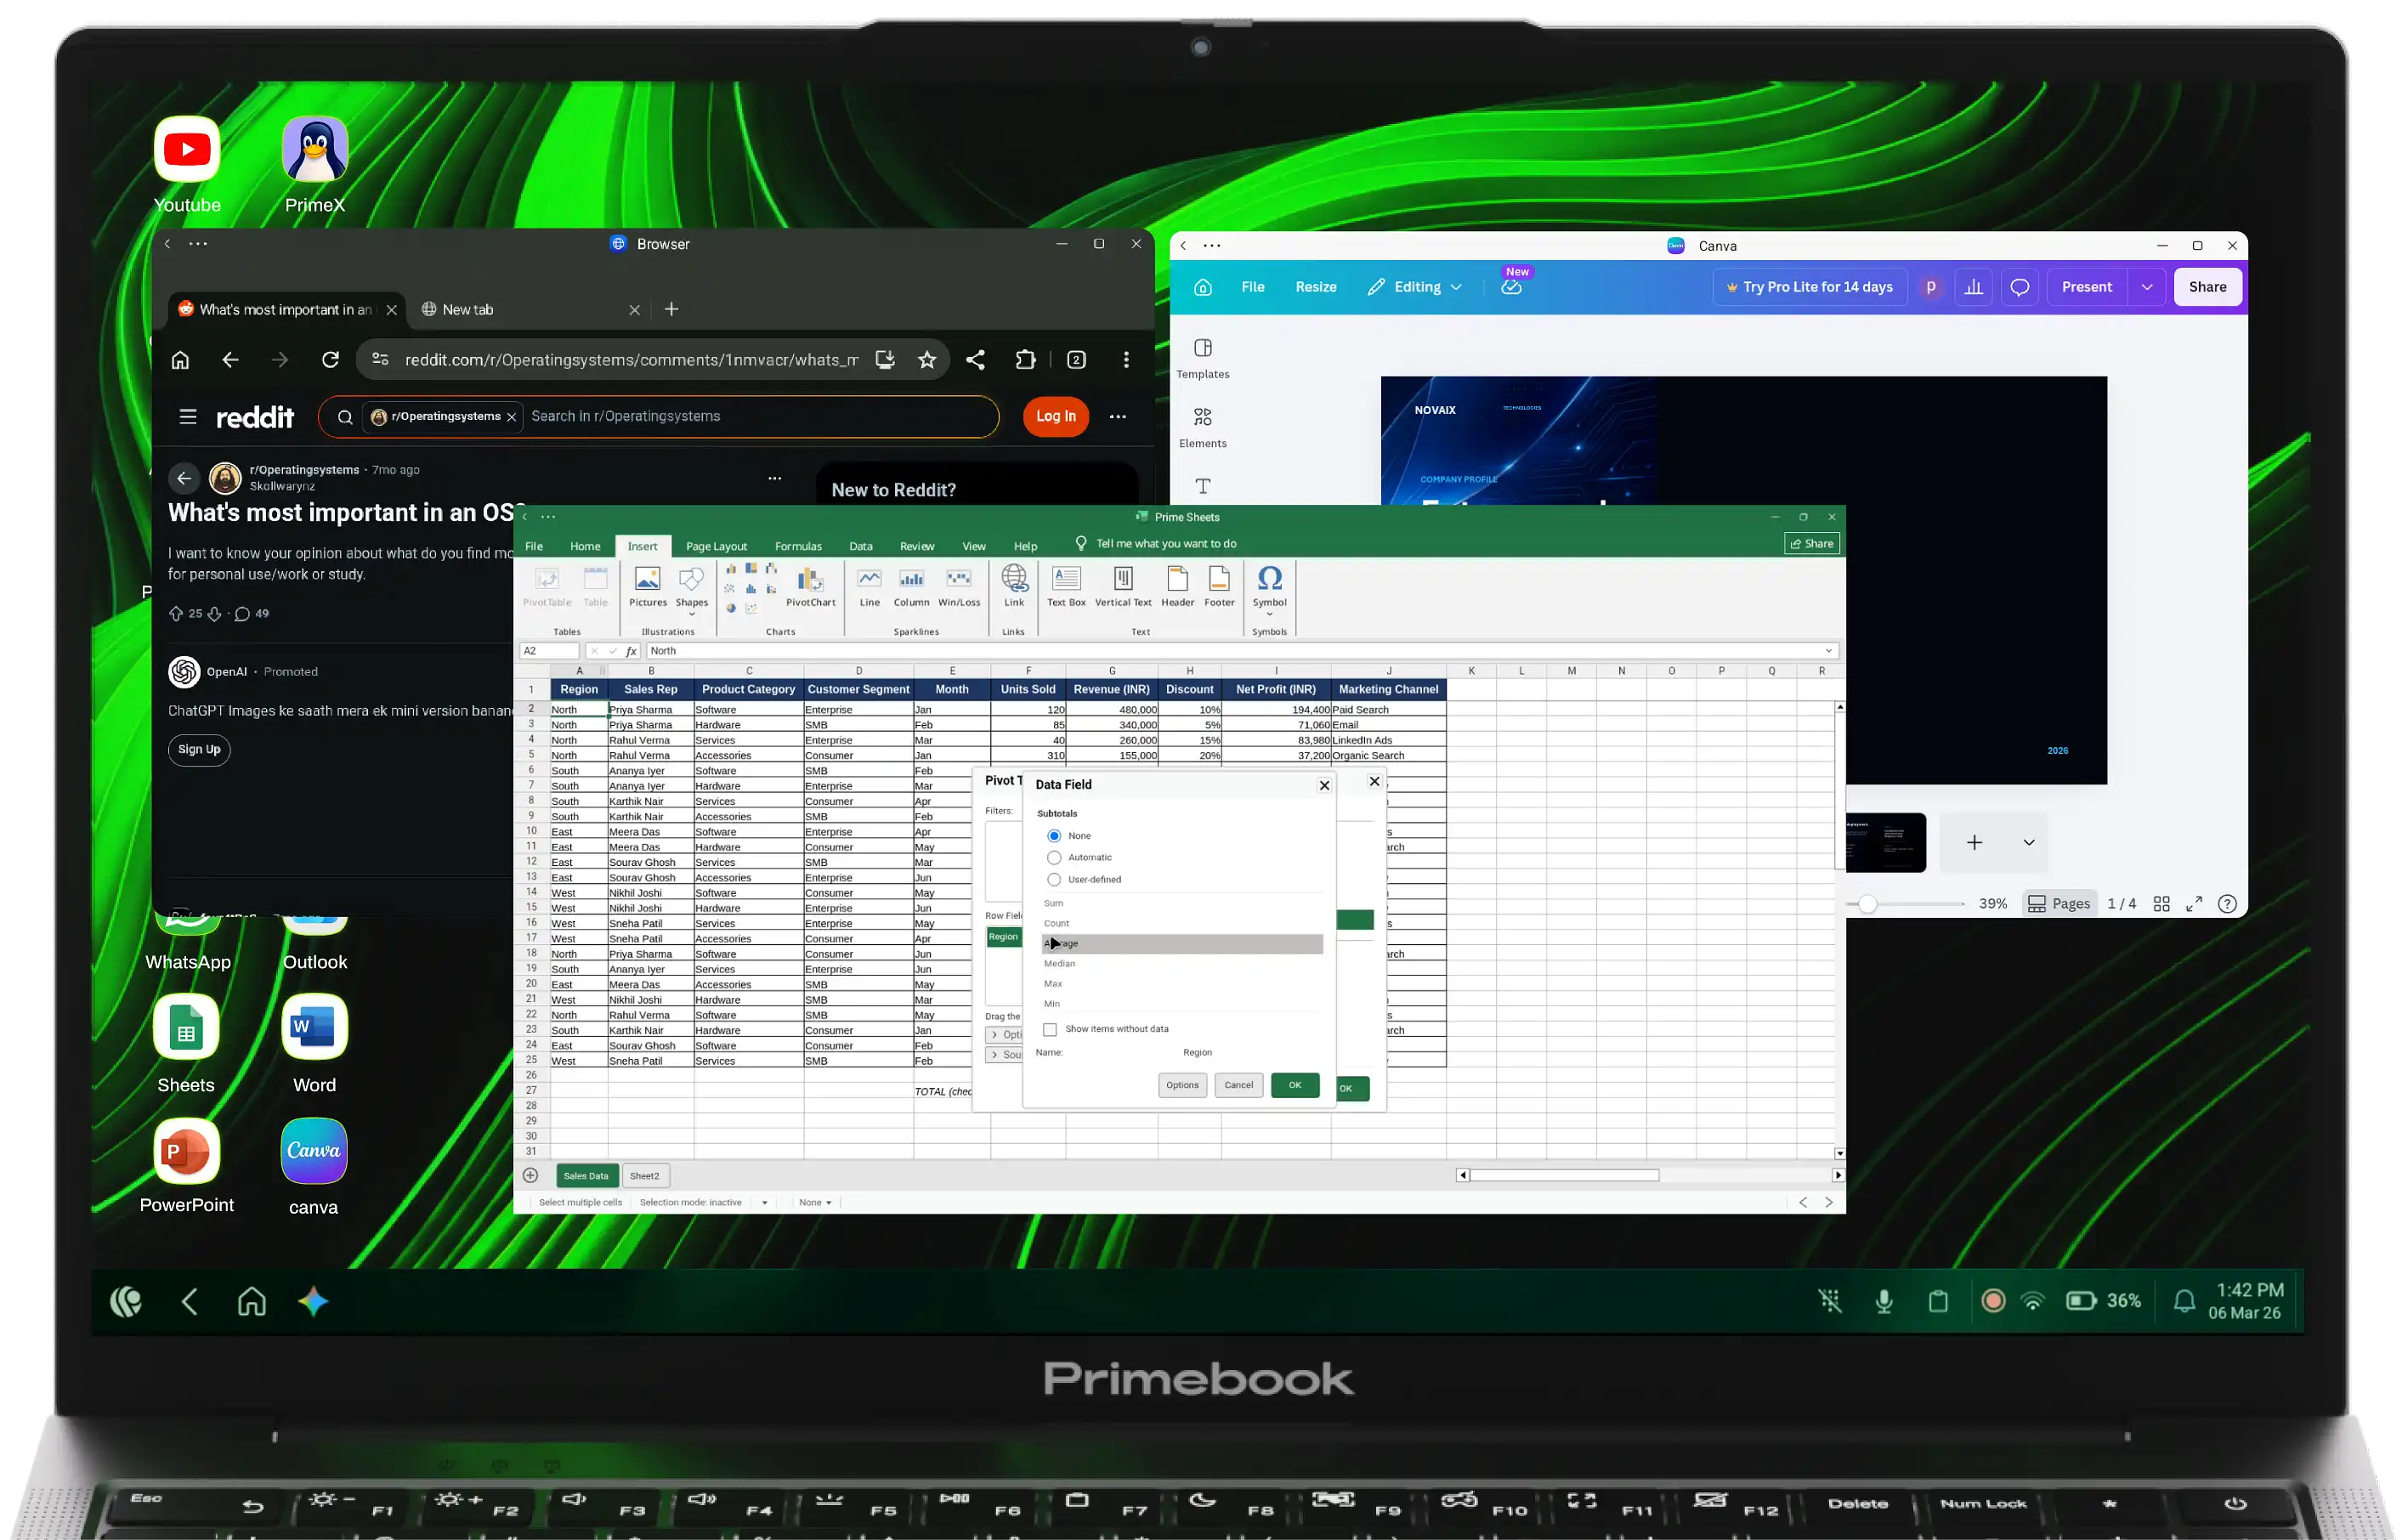Open the microphone icon in the taskbar
2402x1540 pixels.
(x=1884, y=1301)
